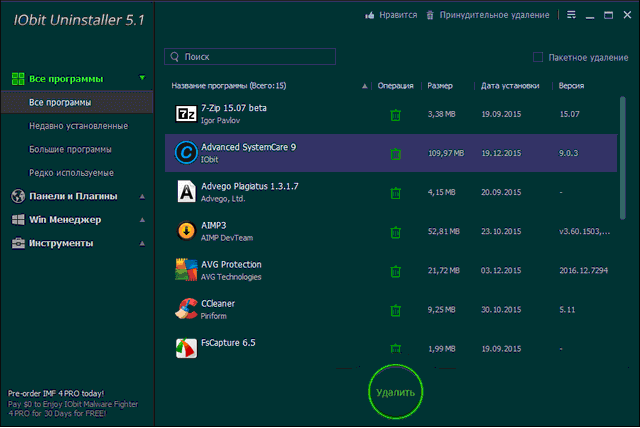Select the AIMP3 row name text
640x428 pixels.
pyautogui.click(x=214, y=226)
